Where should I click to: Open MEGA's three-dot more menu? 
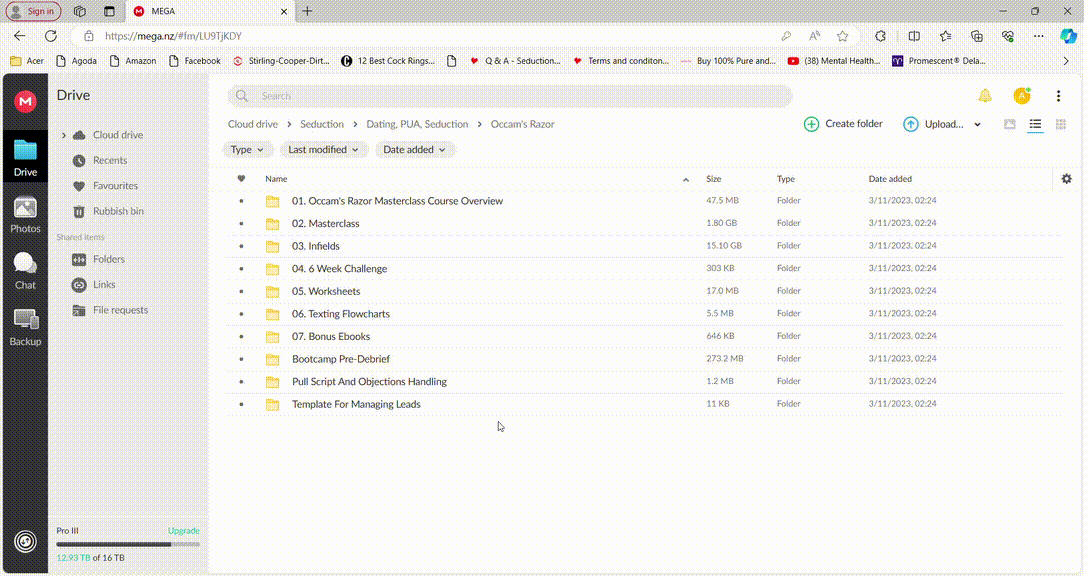1058,96
